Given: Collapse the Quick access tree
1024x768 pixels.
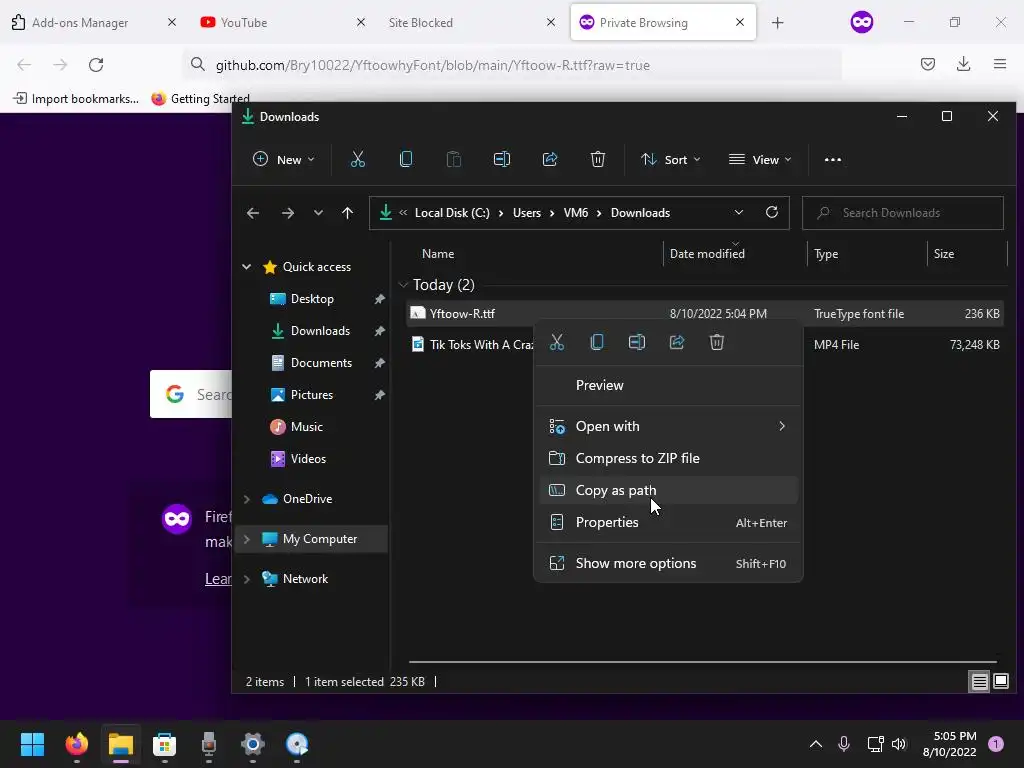Looking at the screenshot, I should pos(247,266).
